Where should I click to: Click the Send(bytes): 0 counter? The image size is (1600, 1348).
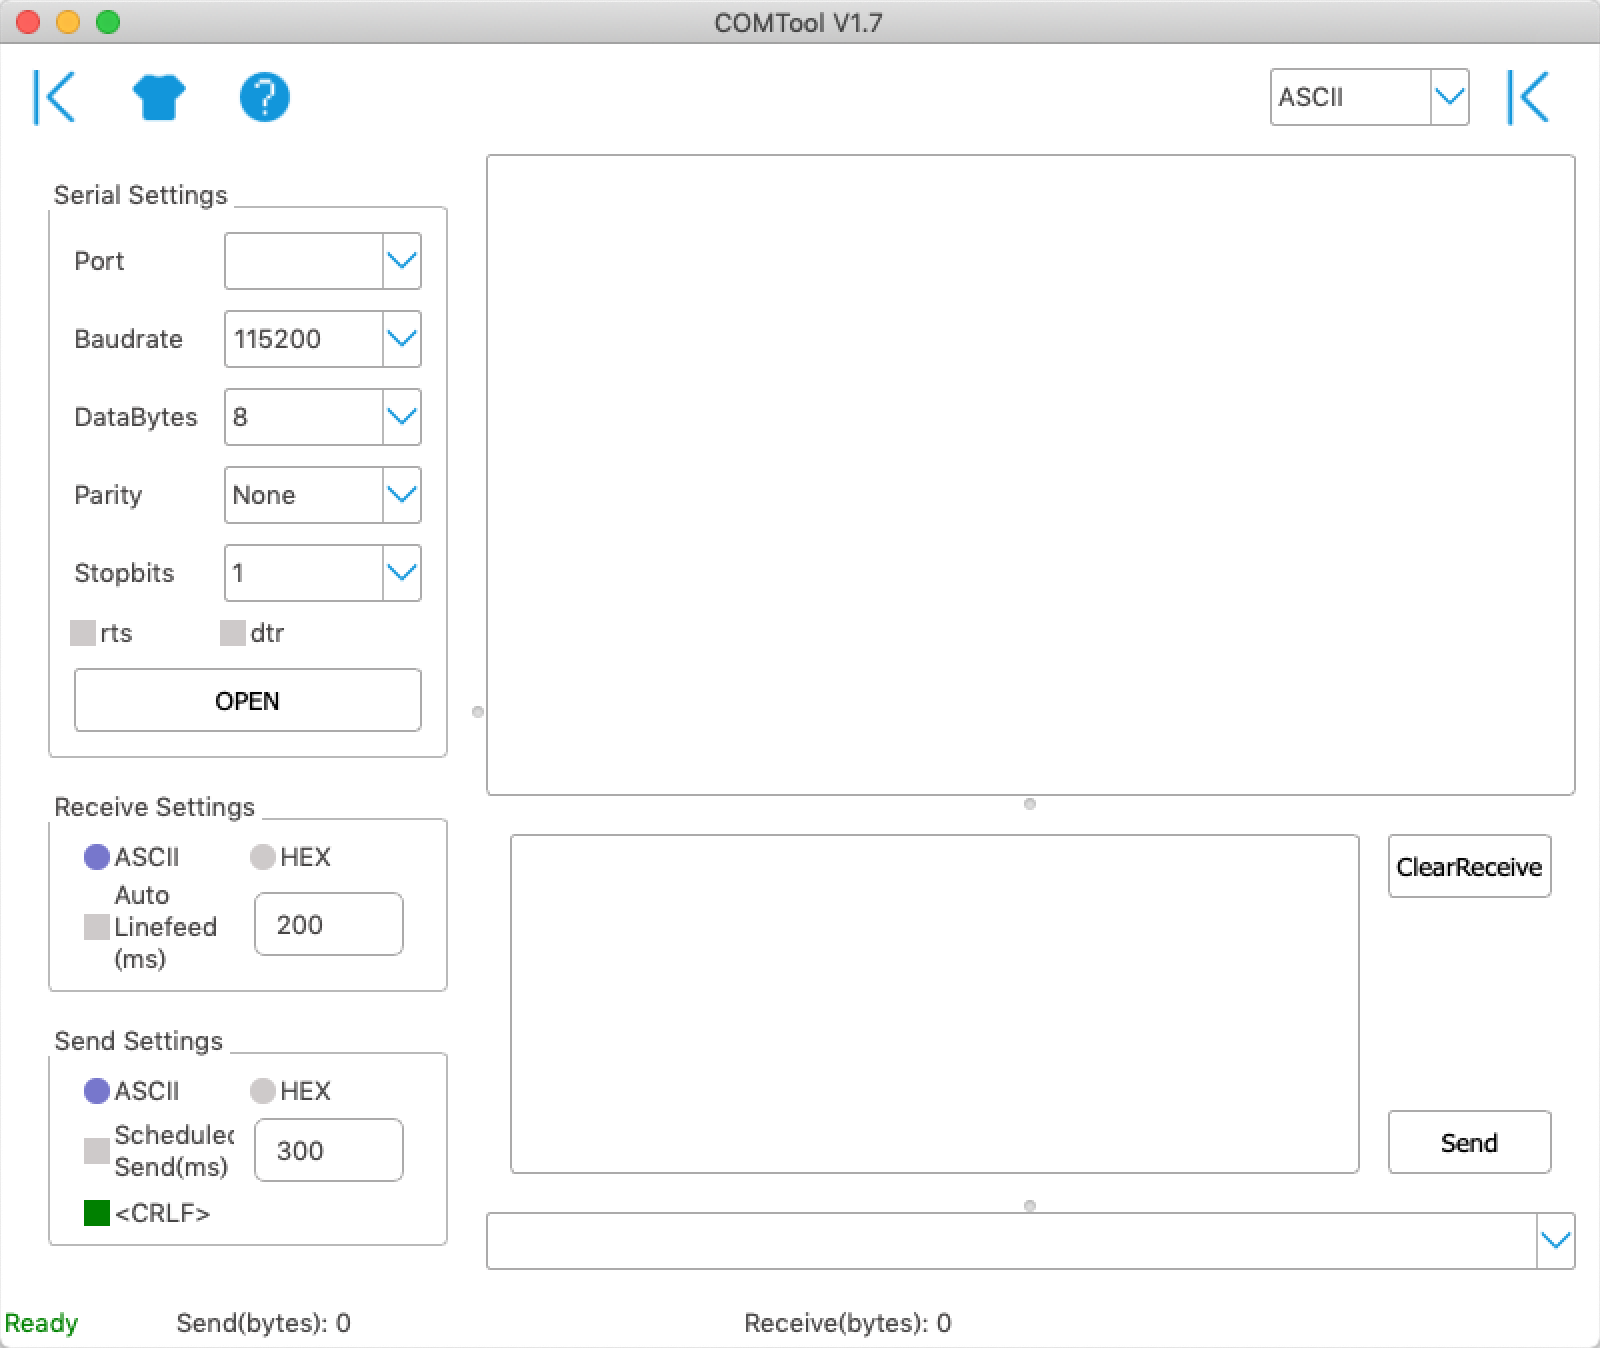pyautogui.click(x=263, y=1323)
